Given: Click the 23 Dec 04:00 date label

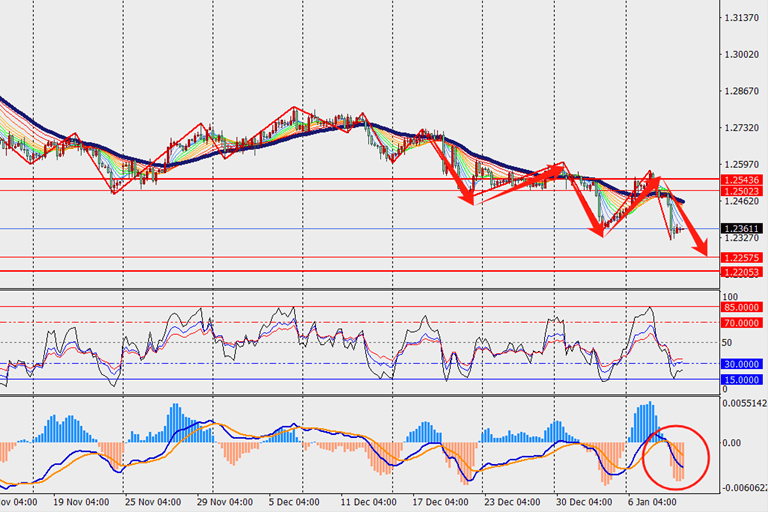Looking at the screenshot, I should coord(512,502).
